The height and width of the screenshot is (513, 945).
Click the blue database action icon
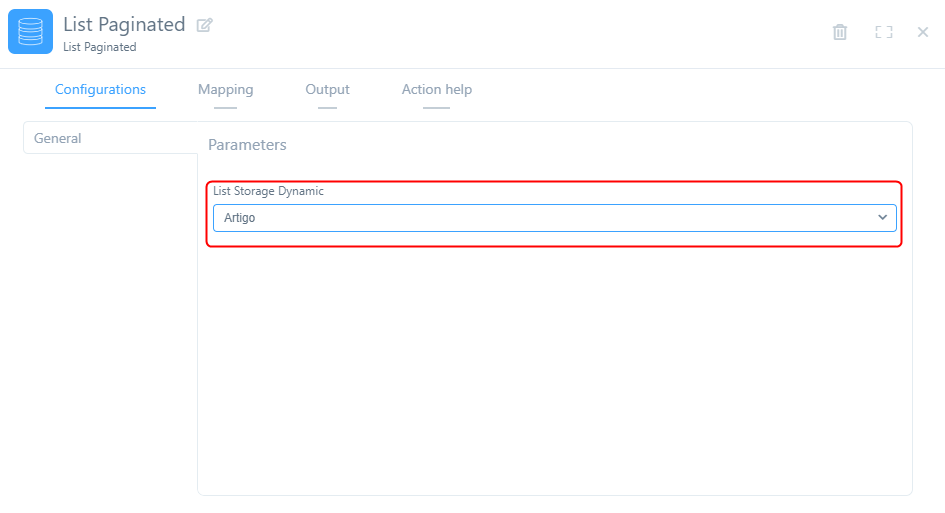coord(30,31)
